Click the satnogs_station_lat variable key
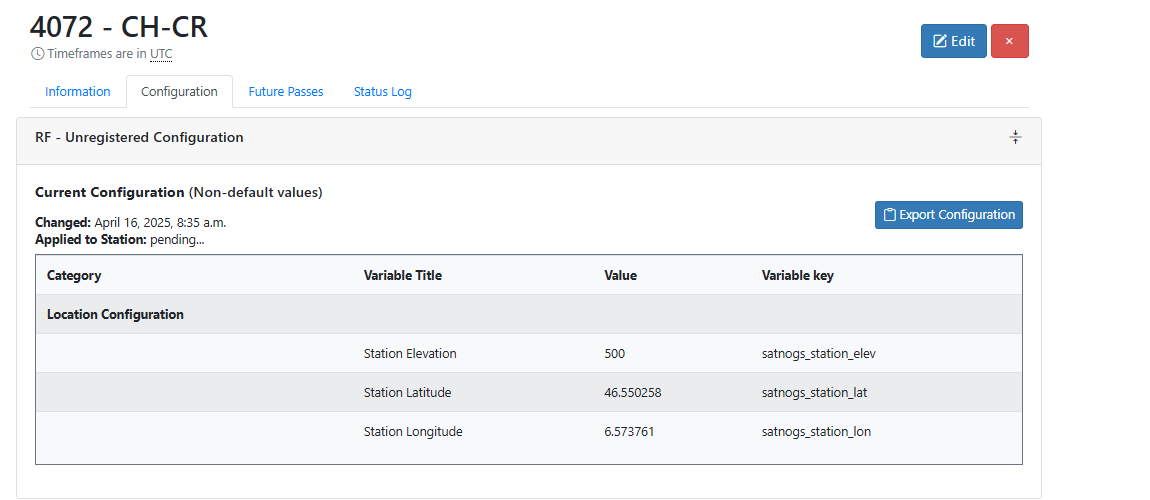The width and height of the screenshot is (1150, 500). point(814,392)
